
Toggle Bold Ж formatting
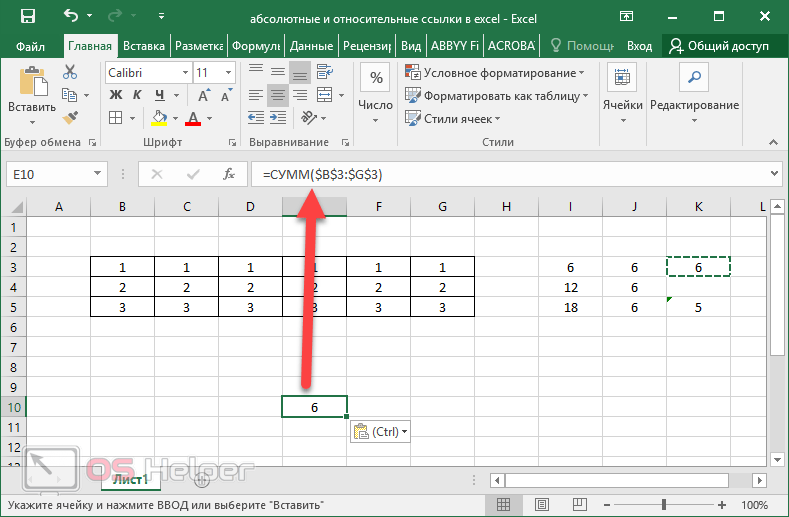[x=116, y=95]
